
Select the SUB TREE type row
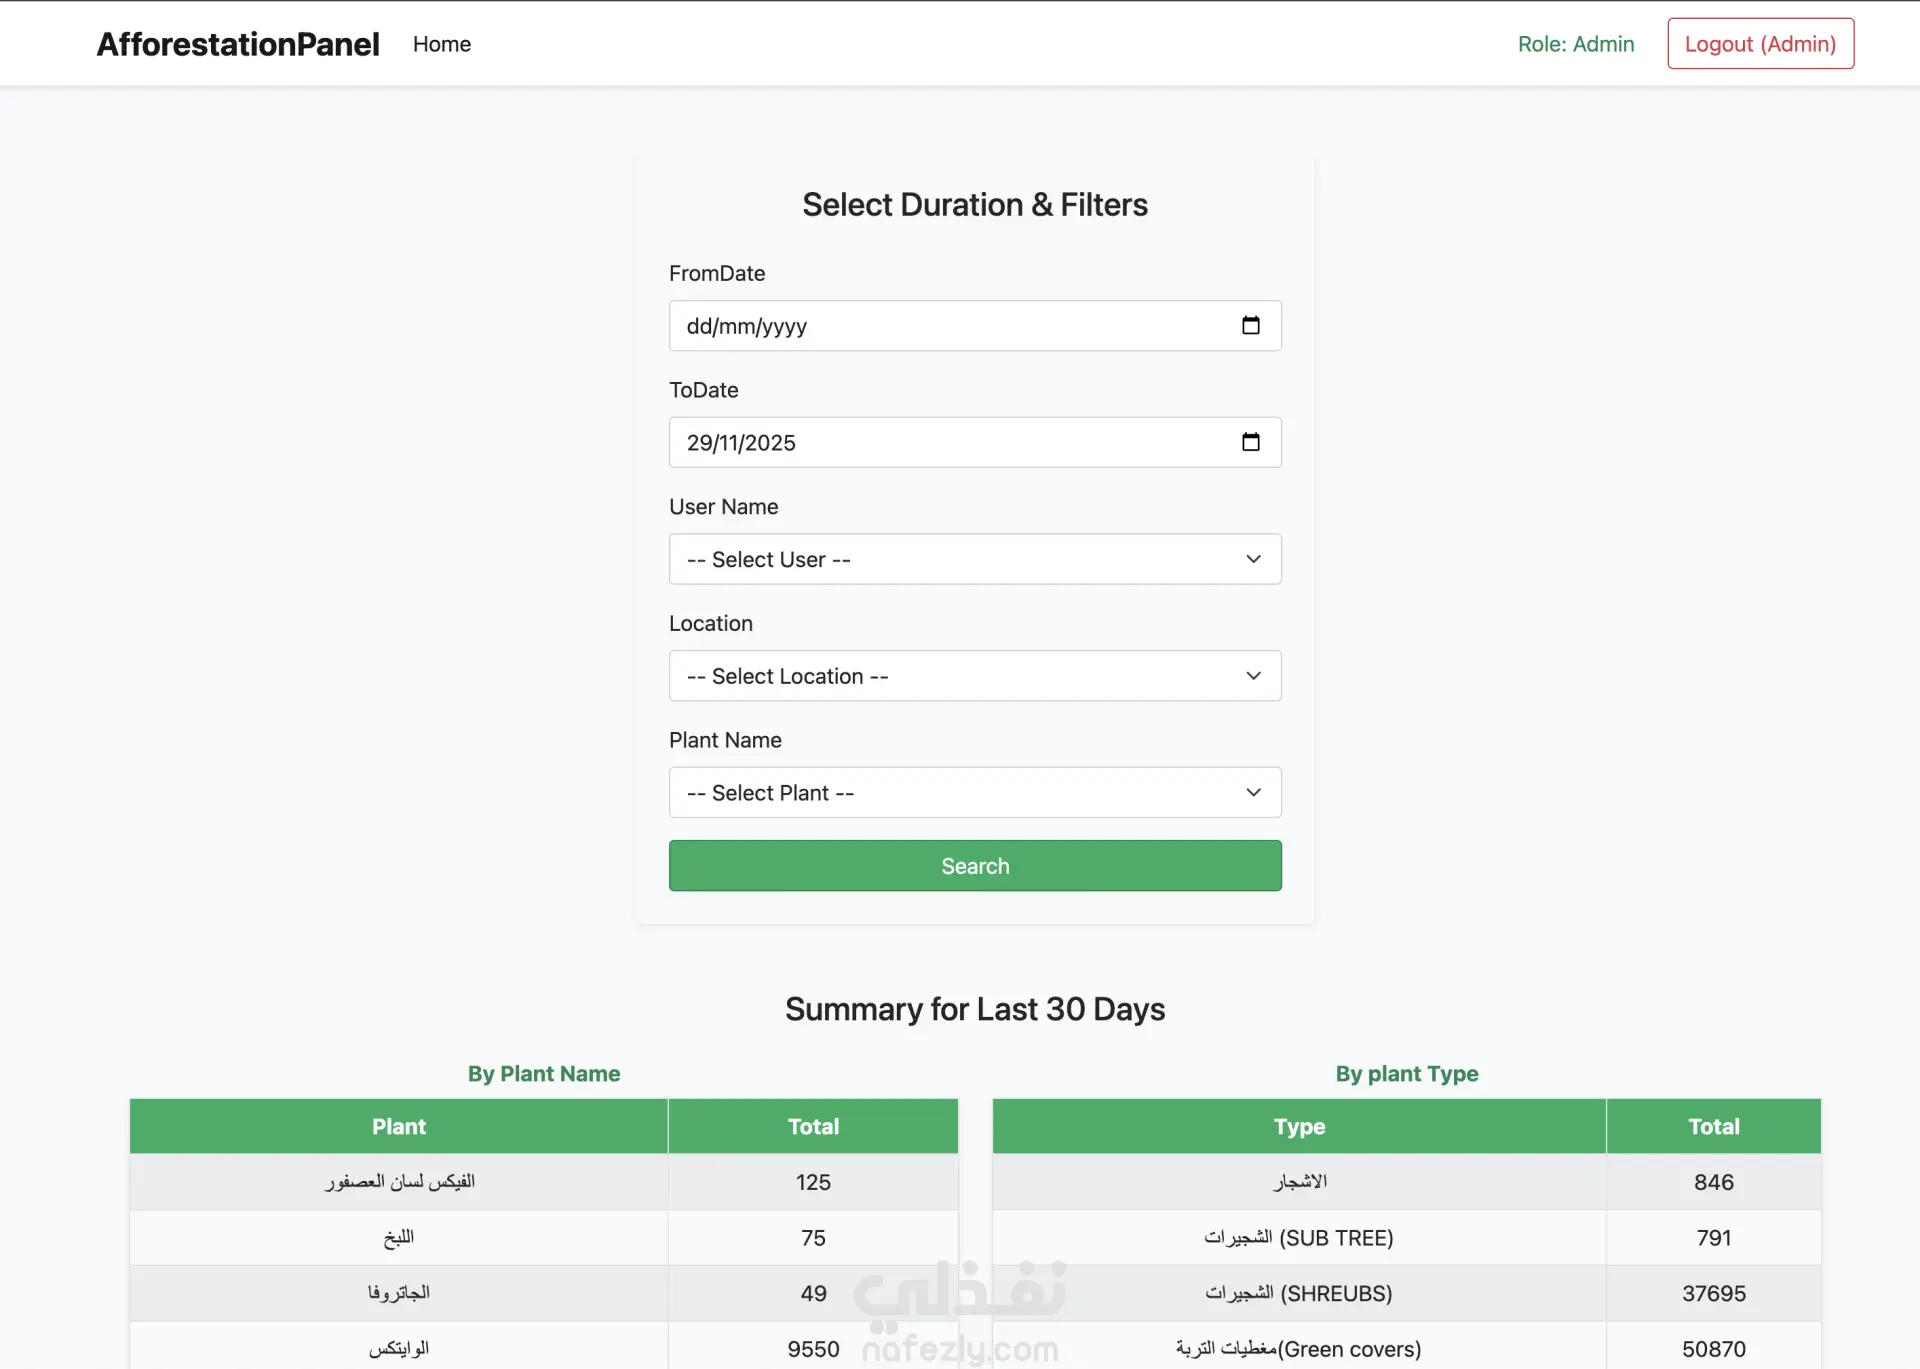pos(1298,1238)
